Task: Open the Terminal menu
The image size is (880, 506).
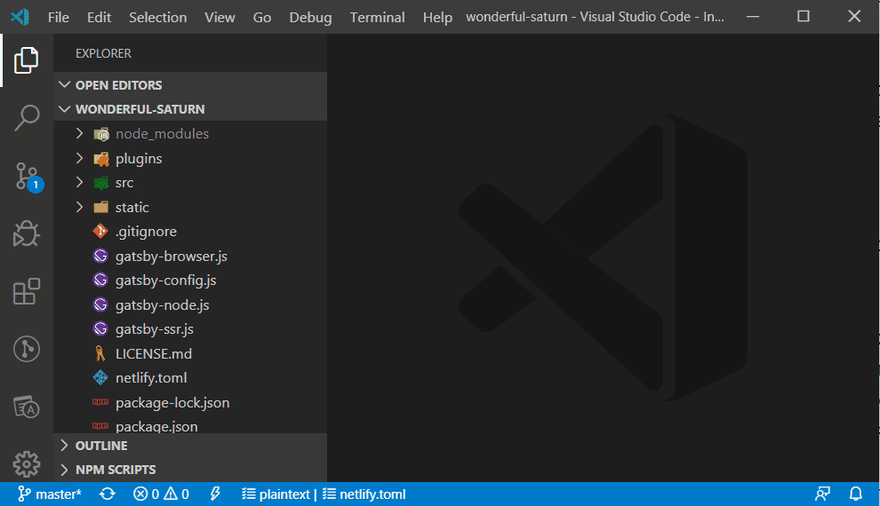Action: pos(377,17)
